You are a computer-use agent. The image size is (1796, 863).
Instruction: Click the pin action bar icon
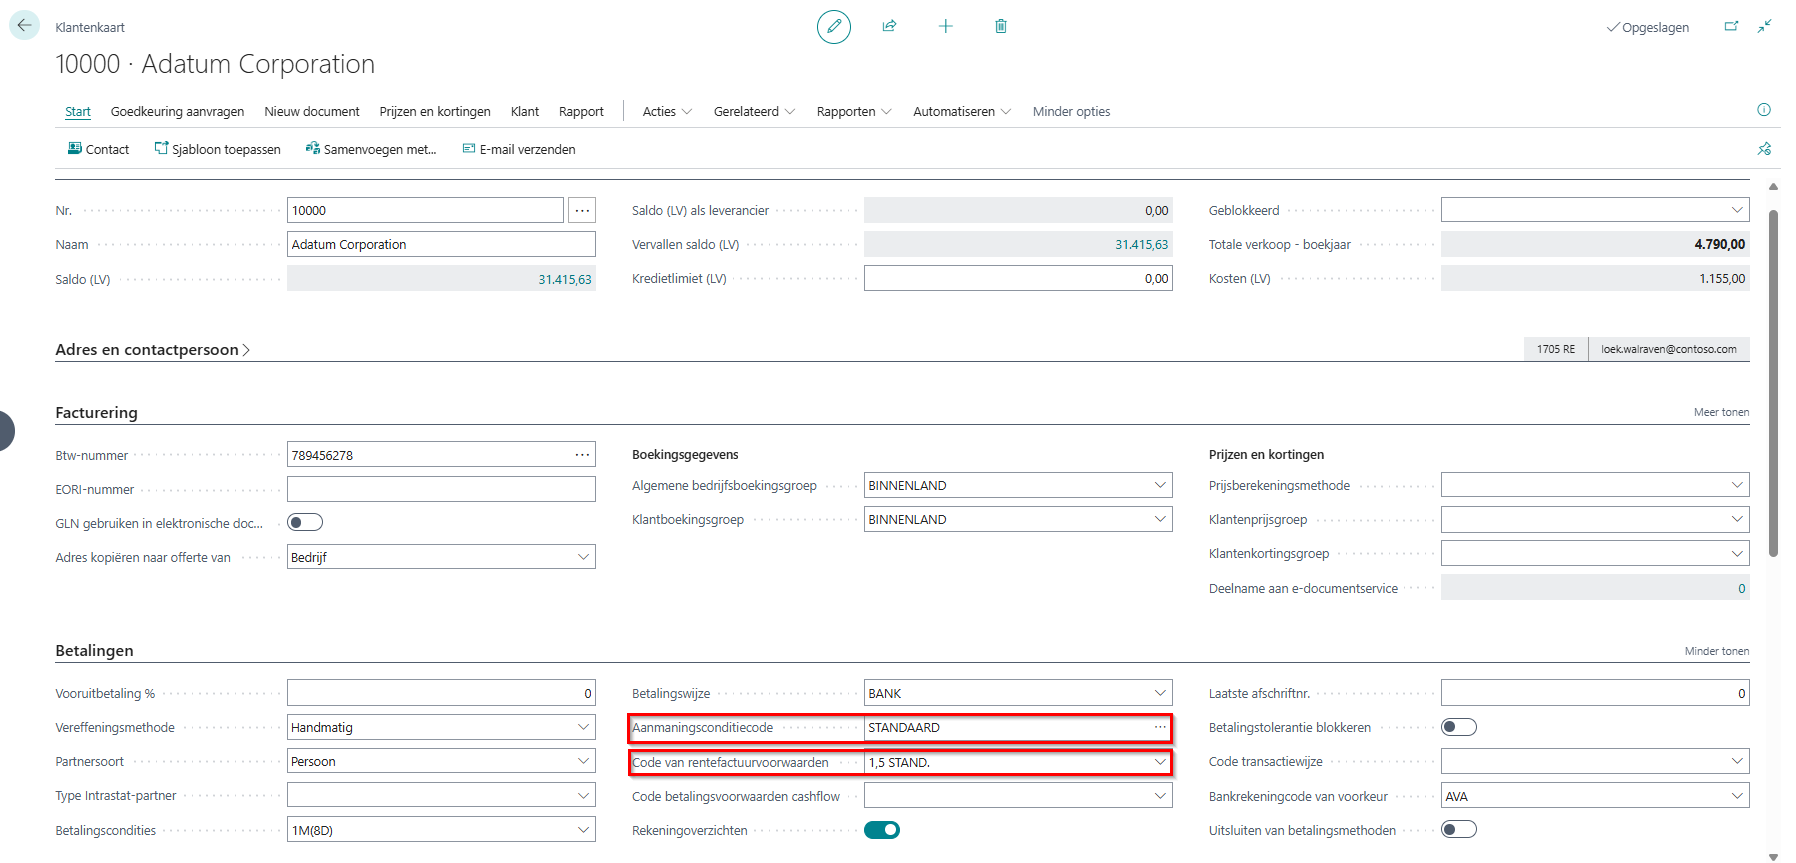click(1764, 149)
